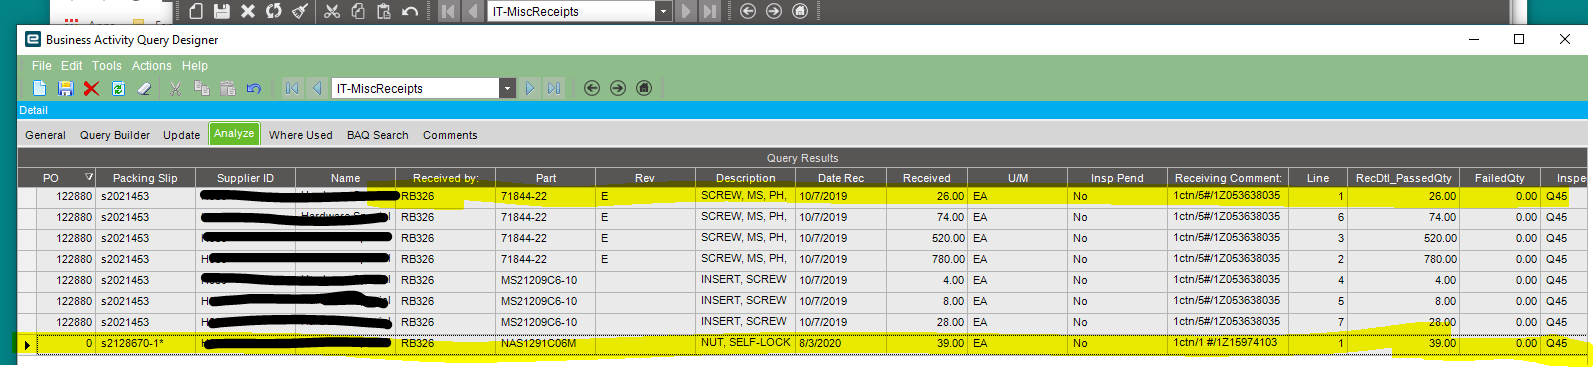Save the query using the floppy disk icon in BAQ Designer
Screen dimensions: 1593x367
click(65, 88)
